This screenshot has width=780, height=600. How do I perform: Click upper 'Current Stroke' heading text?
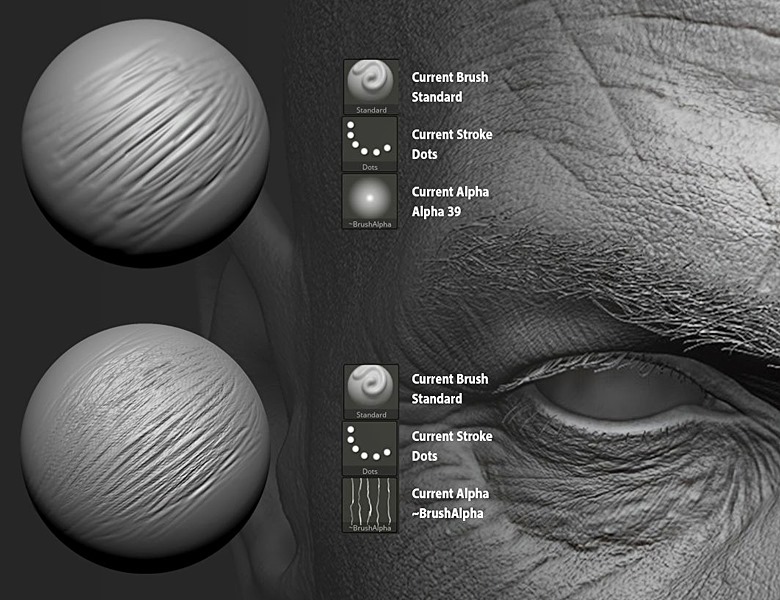[x=452, y=134]
